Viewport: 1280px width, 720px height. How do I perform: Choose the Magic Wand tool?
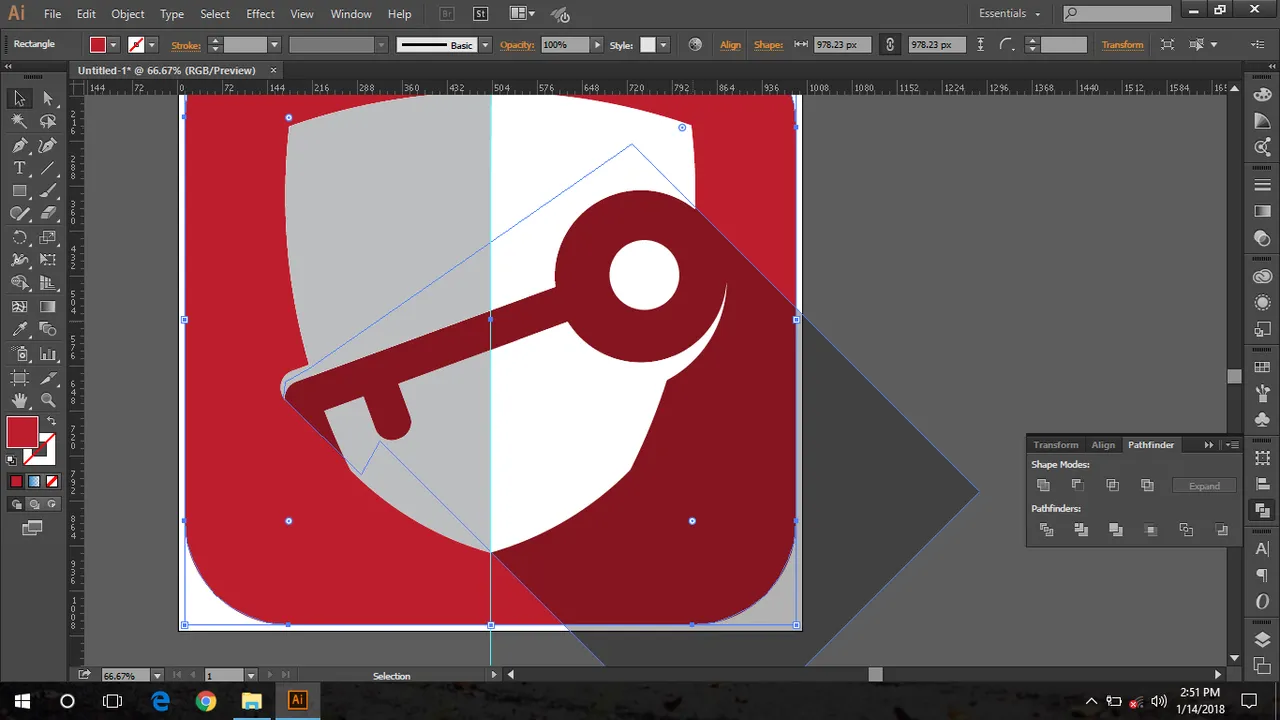point(19,121)
